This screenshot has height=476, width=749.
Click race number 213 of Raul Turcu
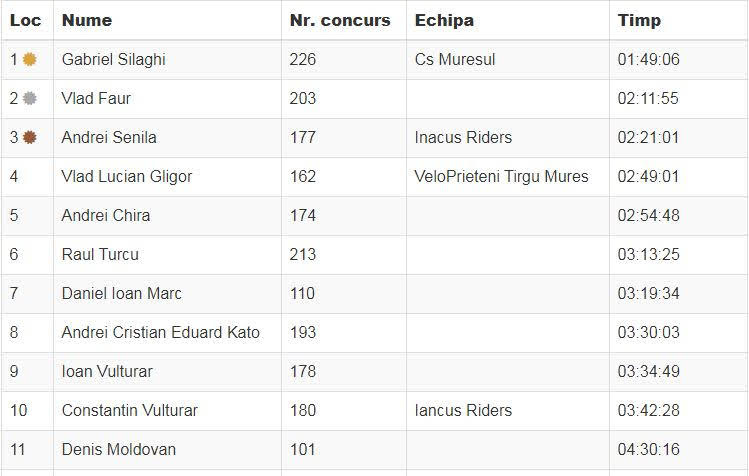(302, 254)
